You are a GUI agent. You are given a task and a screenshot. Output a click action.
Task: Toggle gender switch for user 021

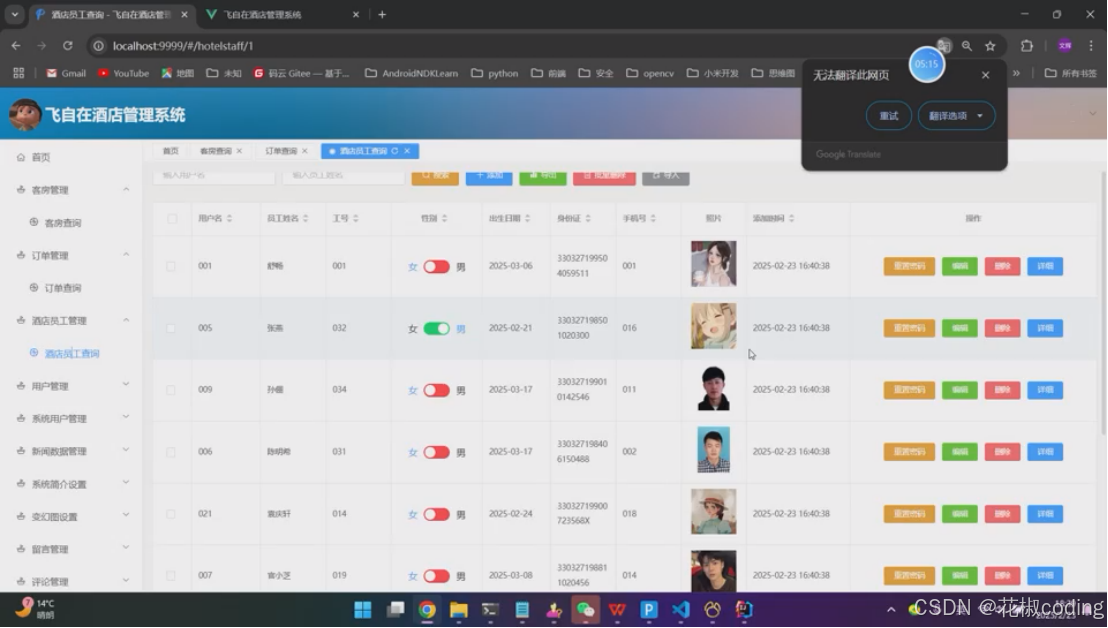coord(437,514)
